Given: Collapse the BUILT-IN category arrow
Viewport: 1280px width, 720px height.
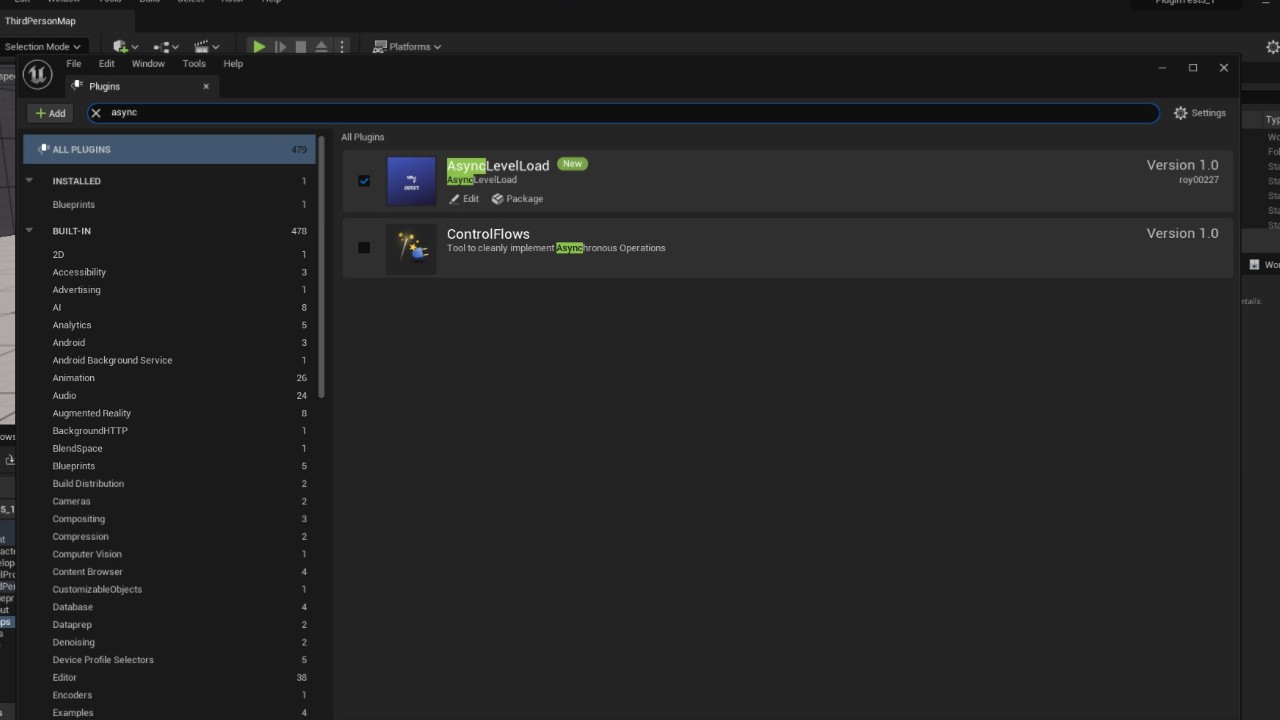Looking at the screenshot, I should [29, 231].
